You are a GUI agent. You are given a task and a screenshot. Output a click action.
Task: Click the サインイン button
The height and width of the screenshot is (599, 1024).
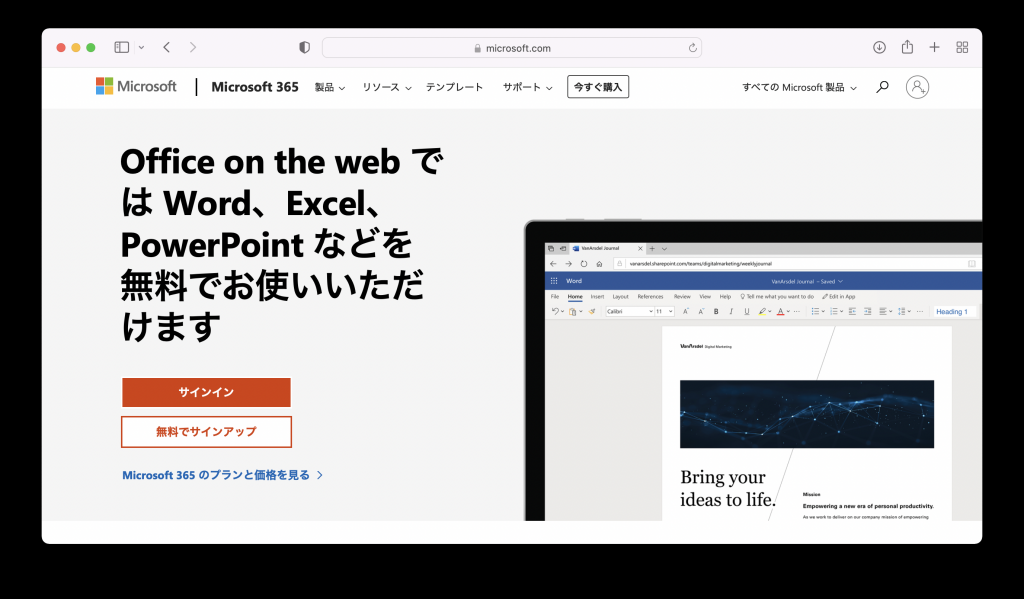point(205,392)
